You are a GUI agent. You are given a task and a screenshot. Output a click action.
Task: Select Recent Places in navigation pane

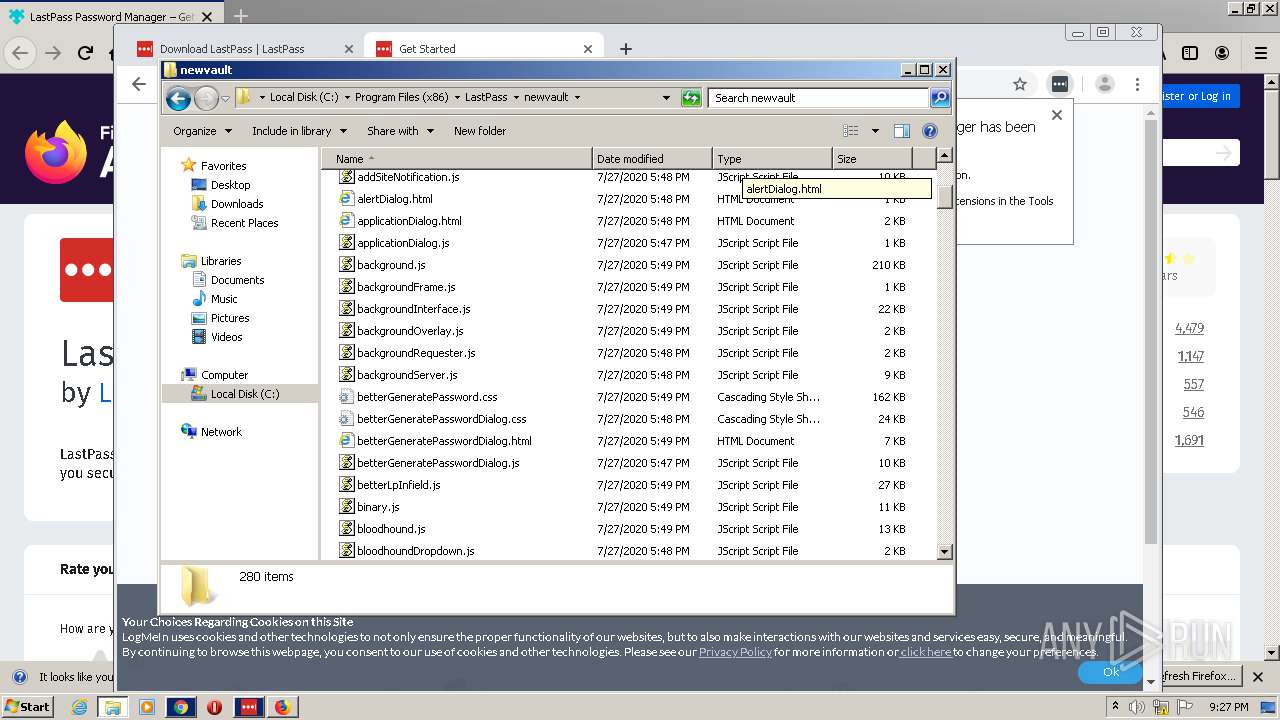point(244,223)
